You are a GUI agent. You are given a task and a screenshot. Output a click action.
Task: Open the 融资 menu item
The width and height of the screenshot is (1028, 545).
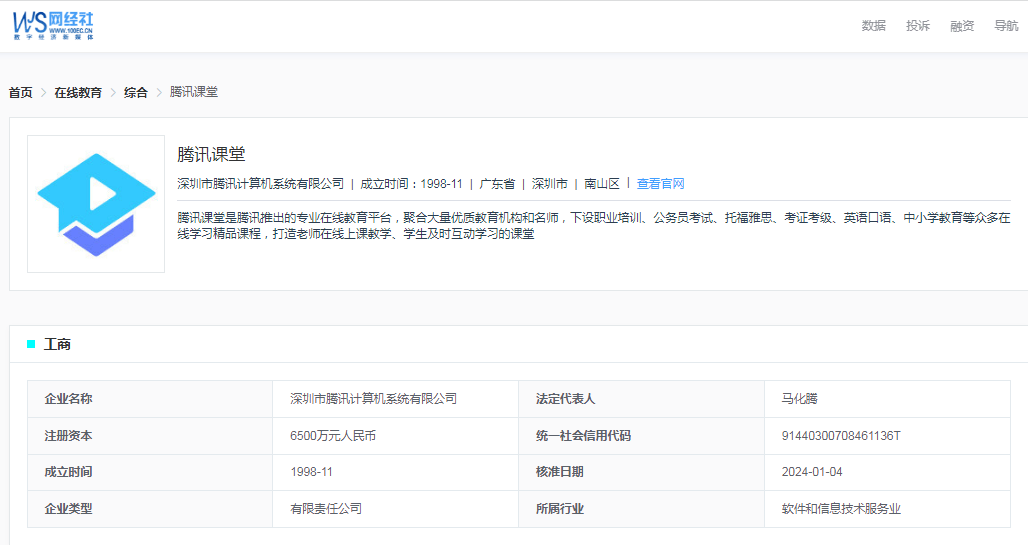962,26
